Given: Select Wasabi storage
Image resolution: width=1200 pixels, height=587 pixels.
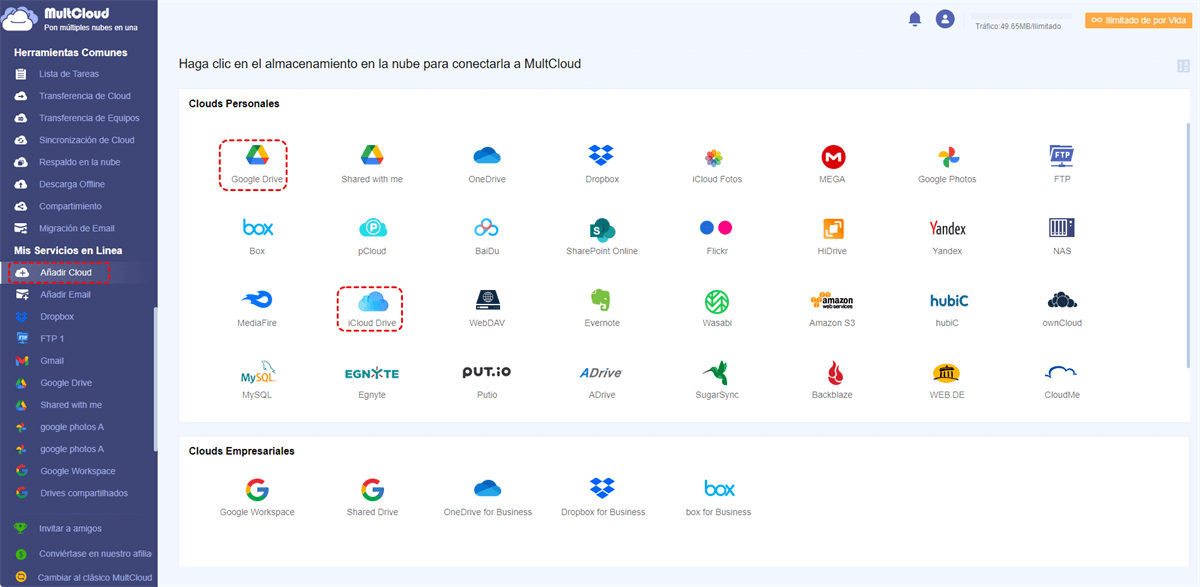Looking at the screenshot, I should point(717,309).
